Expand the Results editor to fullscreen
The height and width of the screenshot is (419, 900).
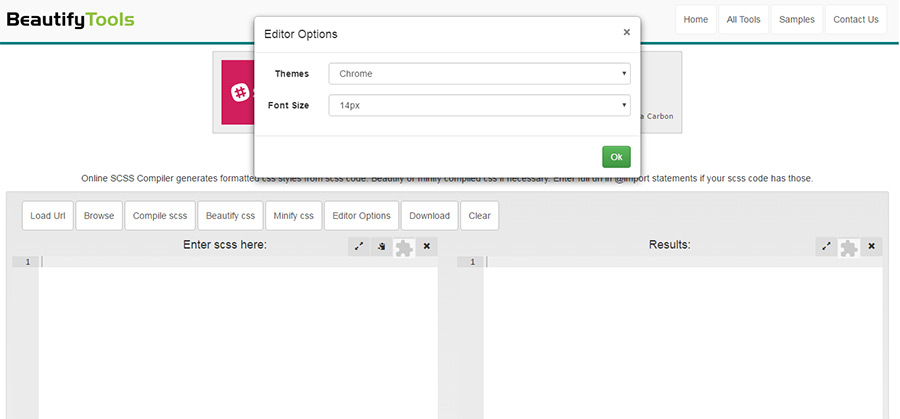pos(826,246)
